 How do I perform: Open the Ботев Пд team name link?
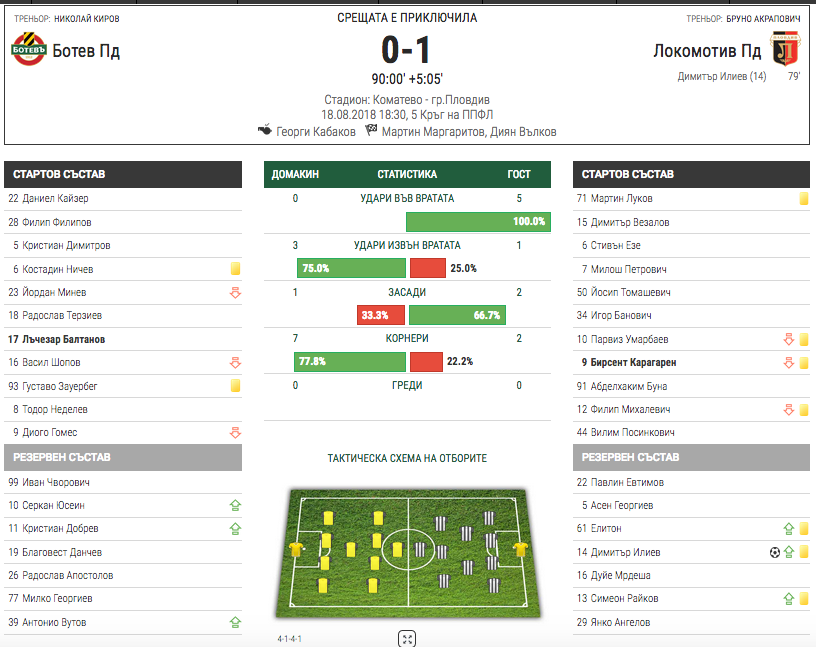click(x=86, y=50)
